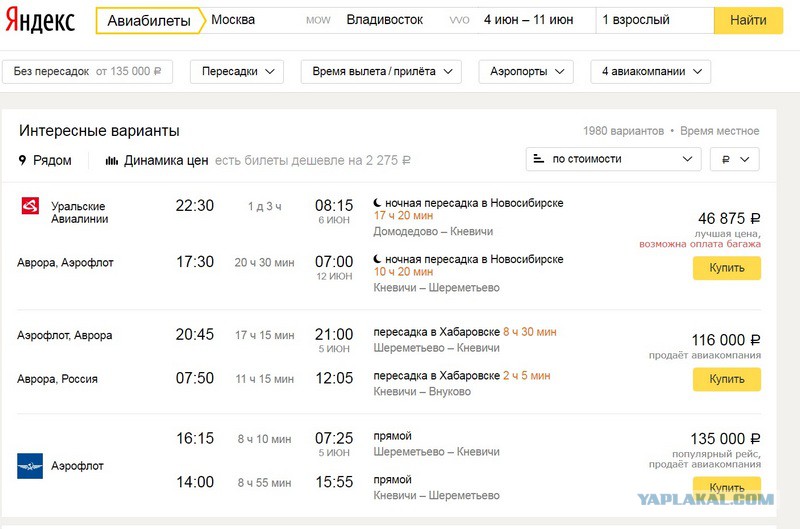Click the bar chart icon for Динамика цен
The image size is (800, 529).
(x=112, y=161)
